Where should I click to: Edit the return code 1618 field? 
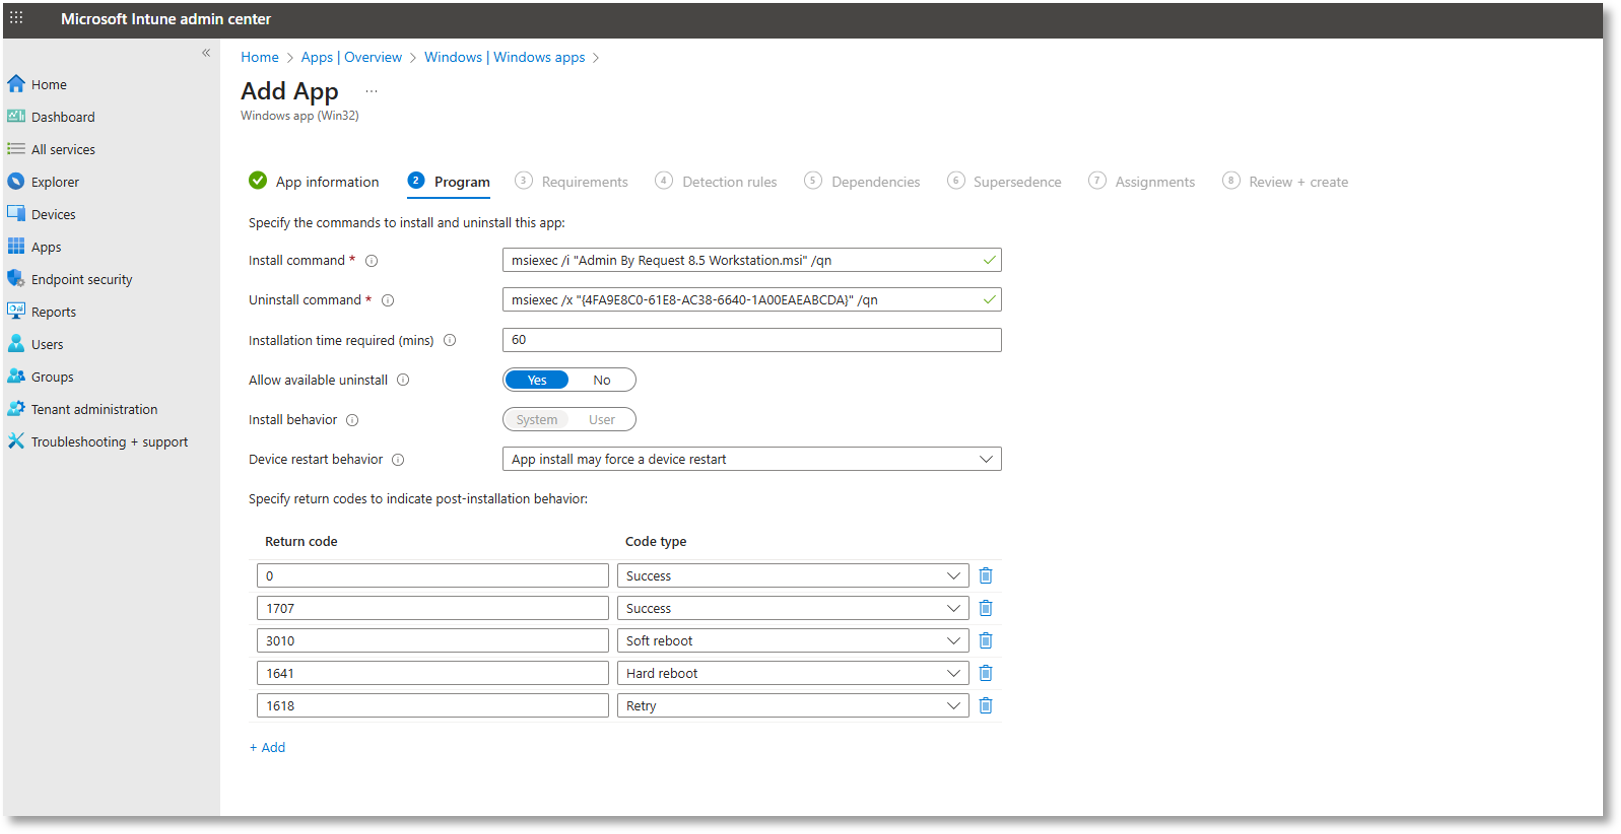(433, 706)
